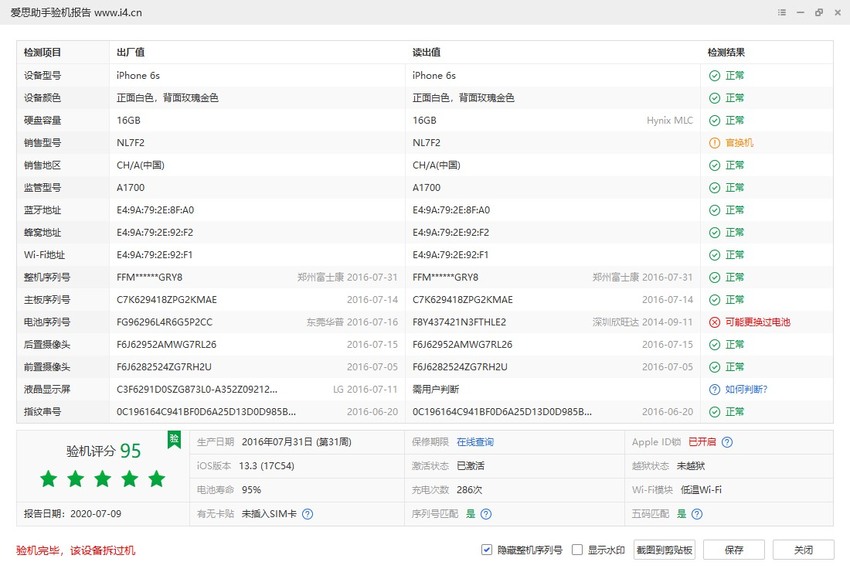Click the green 验 badge ribbon
850x579 pixels.
point(174,440)
